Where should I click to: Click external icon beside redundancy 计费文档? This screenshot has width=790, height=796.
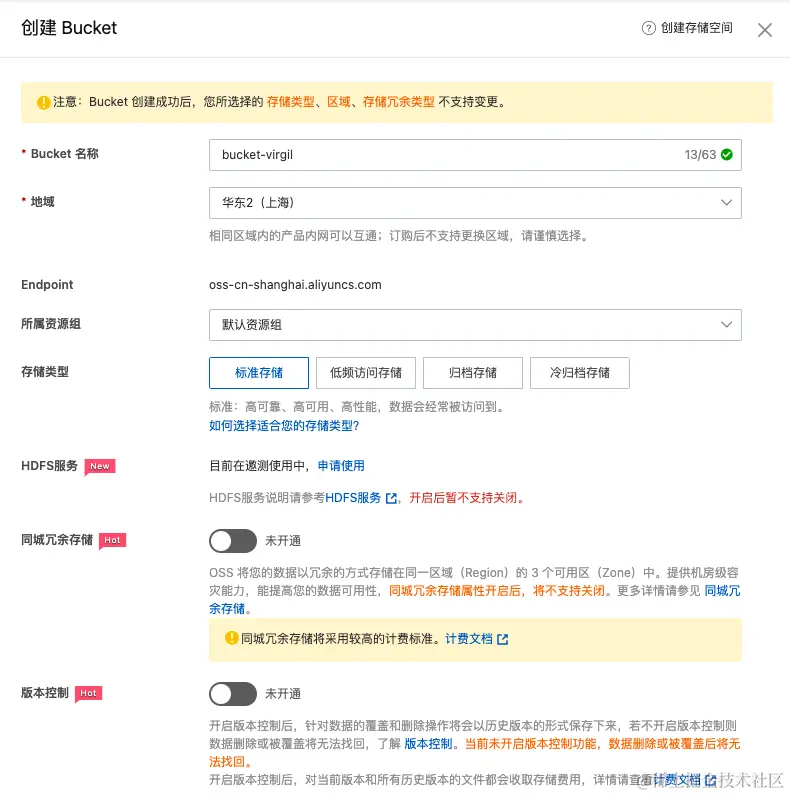(x=503, y=639)
